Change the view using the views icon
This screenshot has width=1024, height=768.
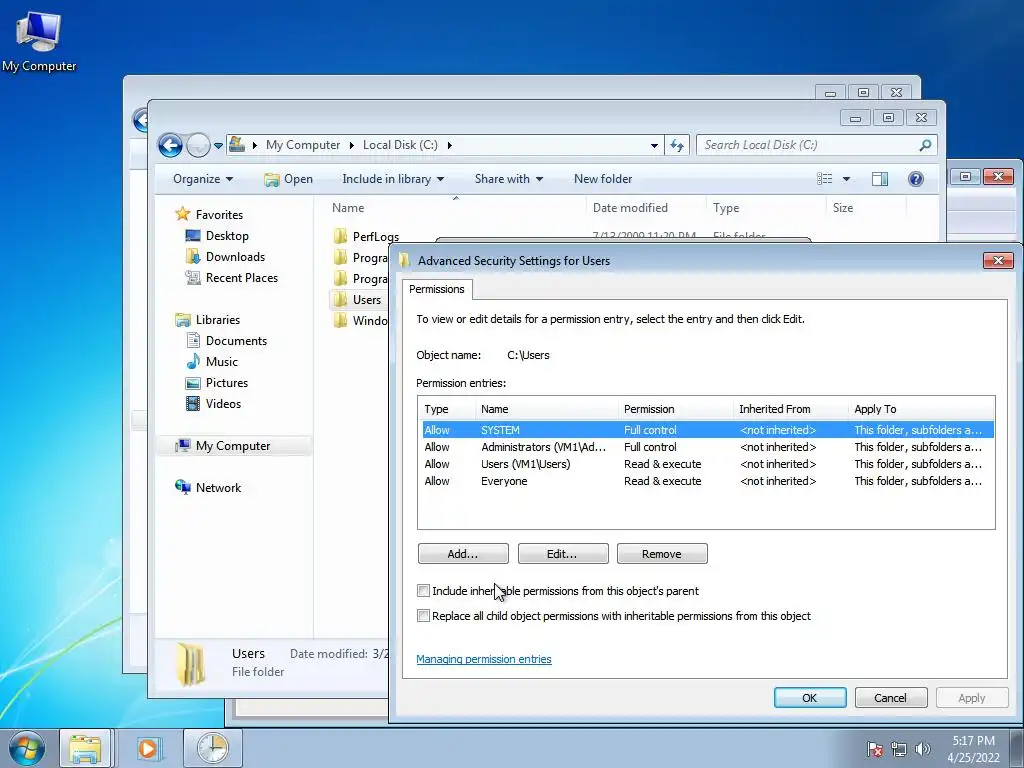click(x=825, y=179)
